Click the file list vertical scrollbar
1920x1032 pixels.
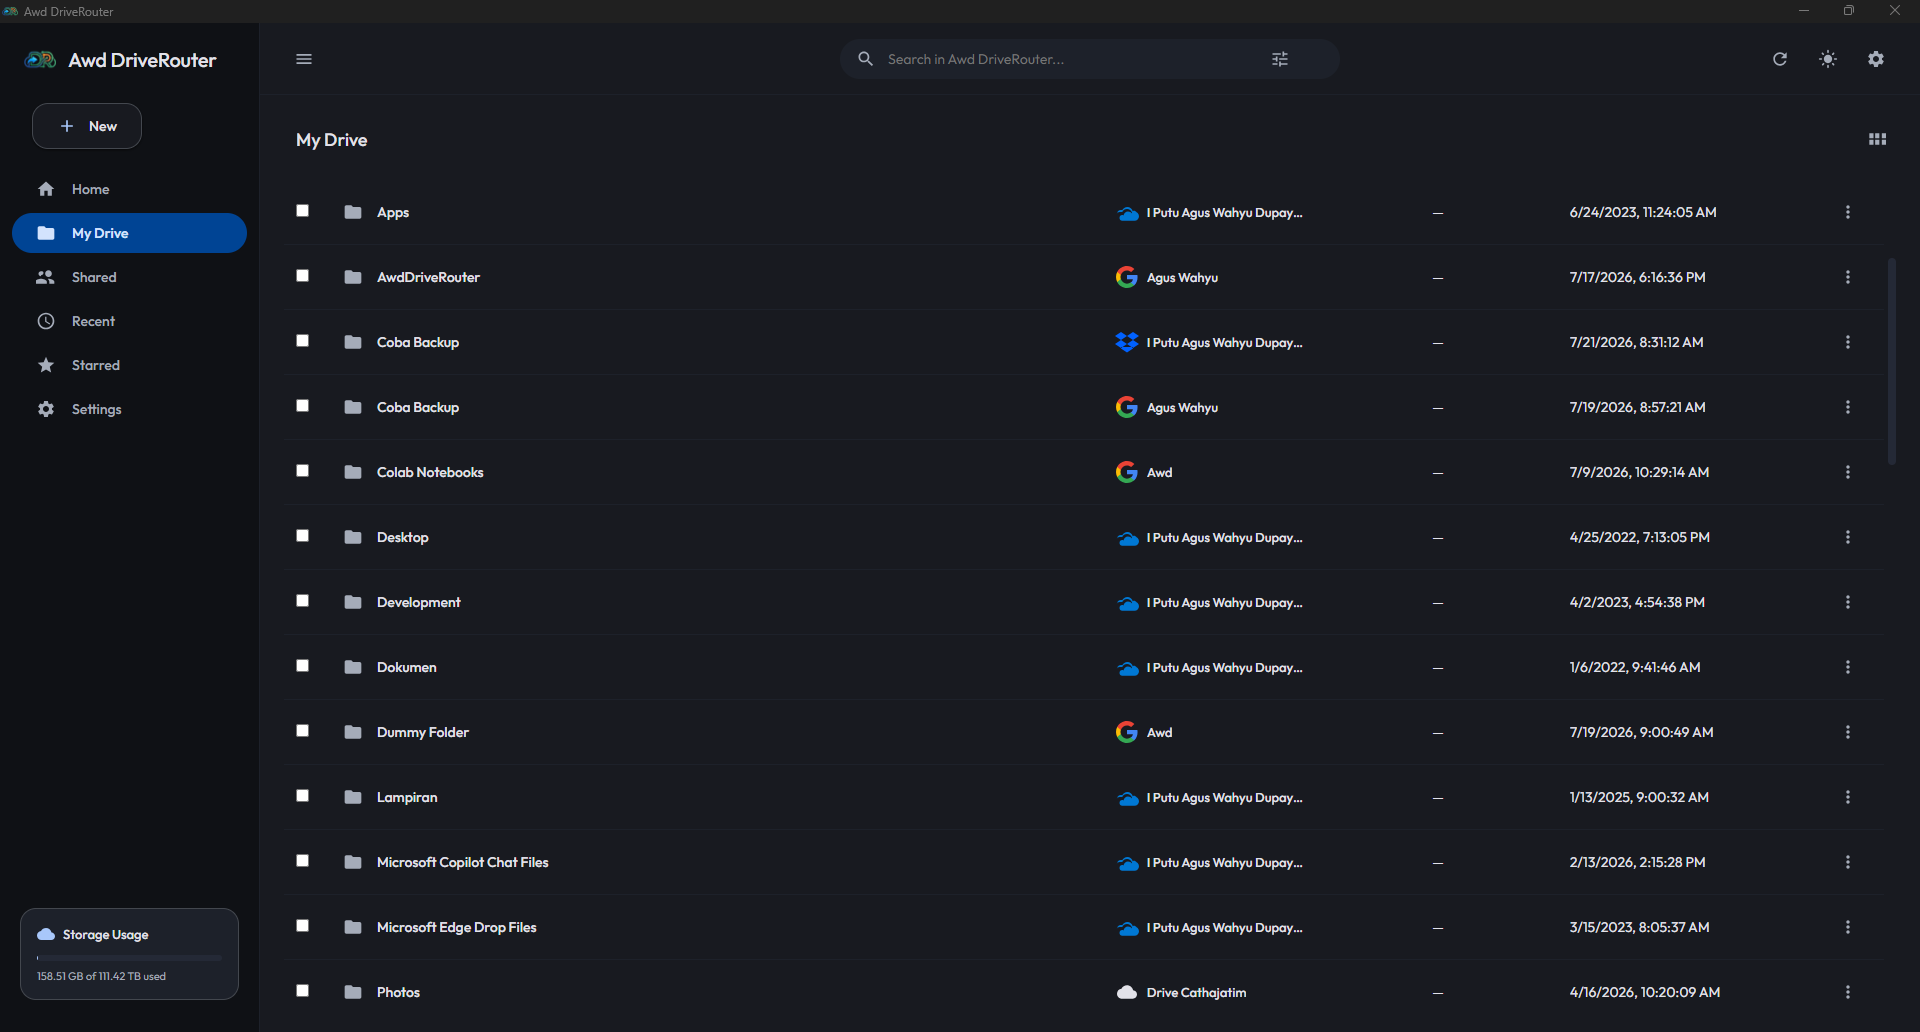(x=1891, y=361)
